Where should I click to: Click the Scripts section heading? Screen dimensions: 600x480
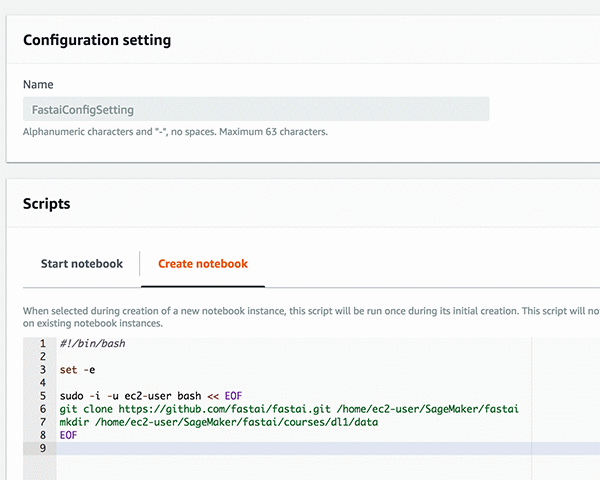pos(46,204)
